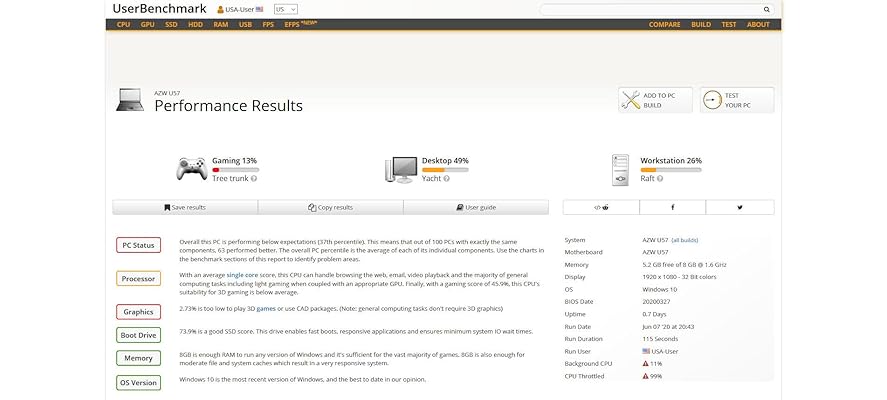Click the Save results button

click(185, 208)
